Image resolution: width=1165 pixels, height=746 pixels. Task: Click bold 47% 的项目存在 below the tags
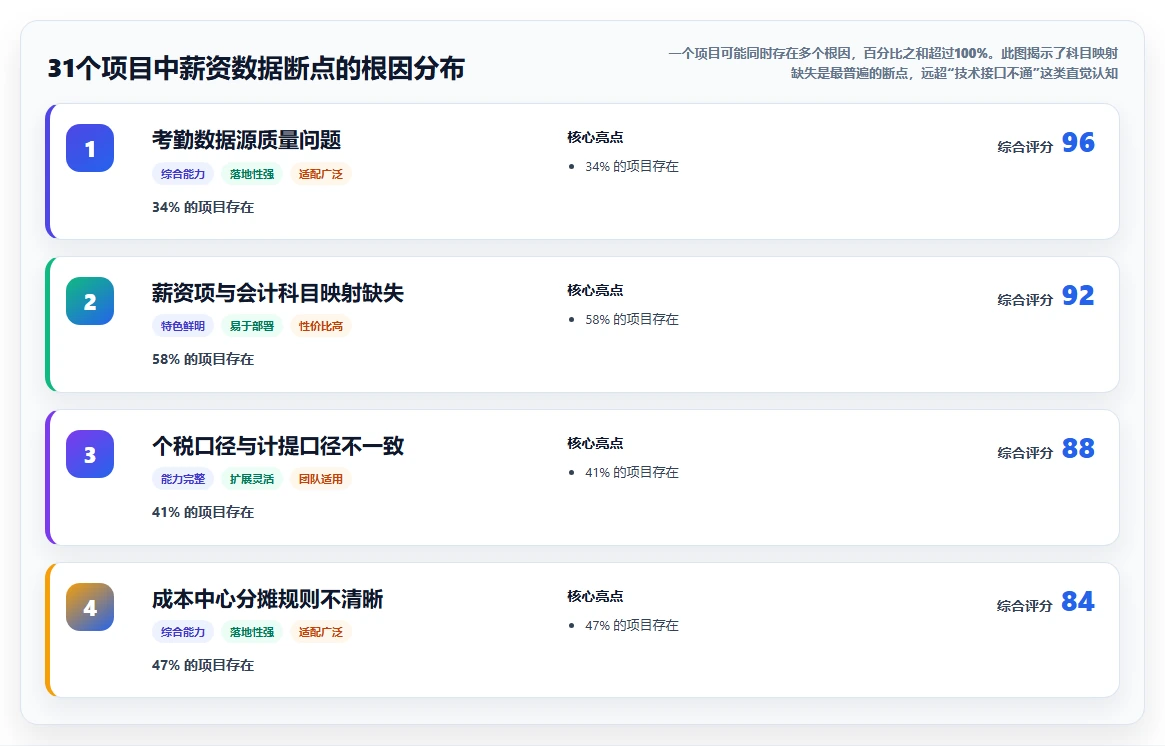pos(203,666)
